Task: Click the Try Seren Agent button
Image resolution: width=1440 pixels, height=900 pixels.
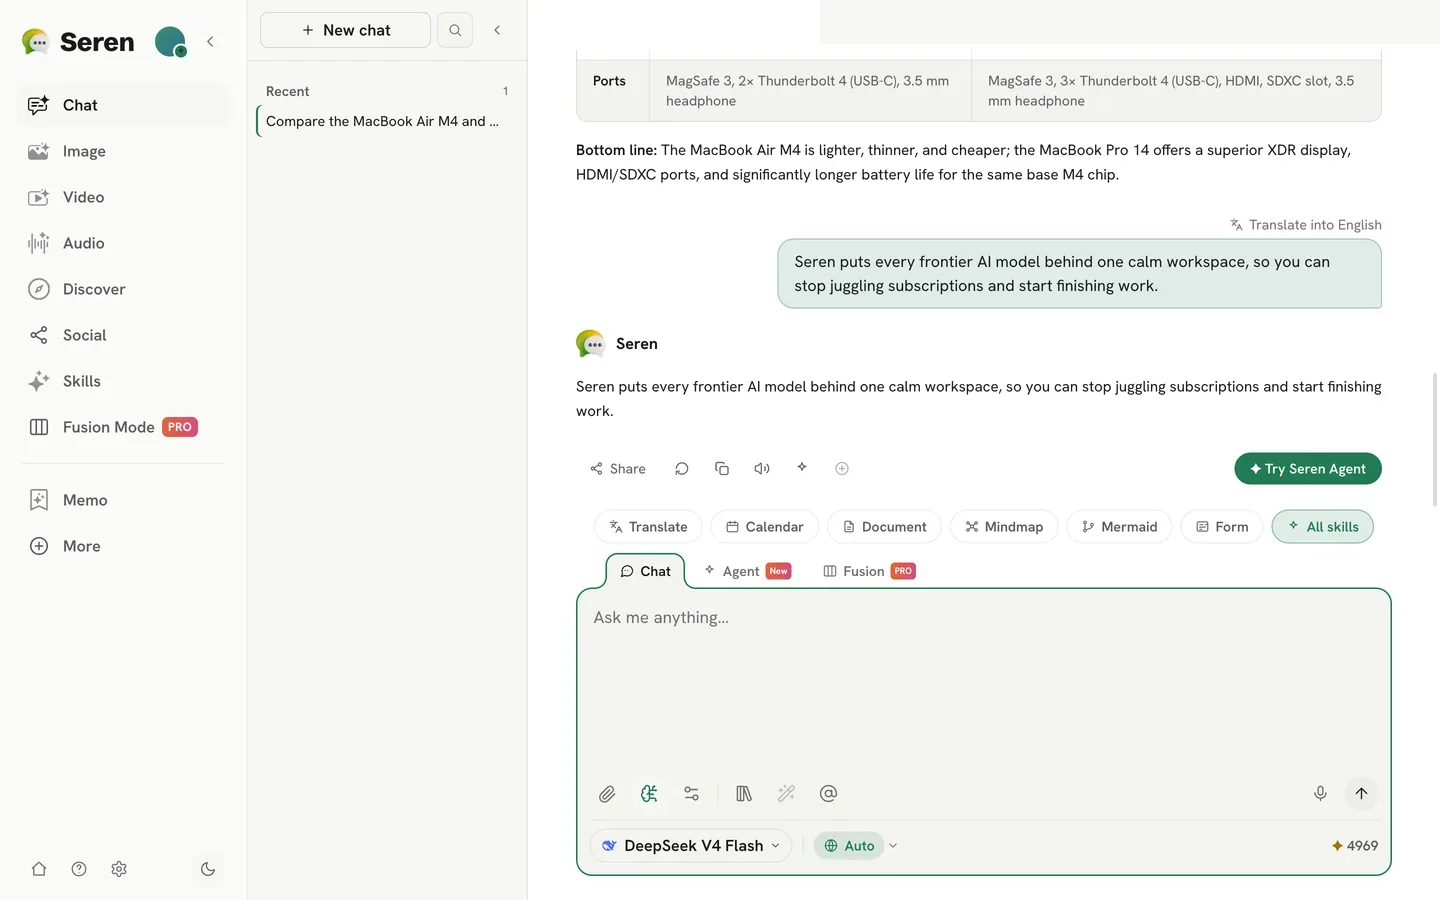Action: tap(1308, 469)
